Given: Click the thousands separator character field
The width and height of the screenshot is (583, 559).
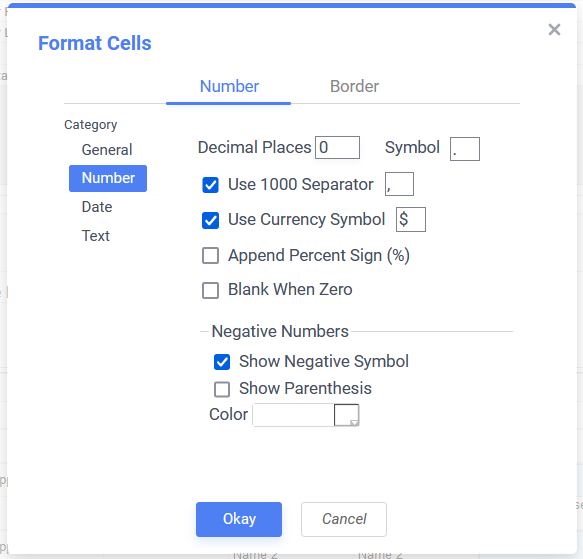Looking at the screenshot, I should pyautogui.click(x=399, y=184).
